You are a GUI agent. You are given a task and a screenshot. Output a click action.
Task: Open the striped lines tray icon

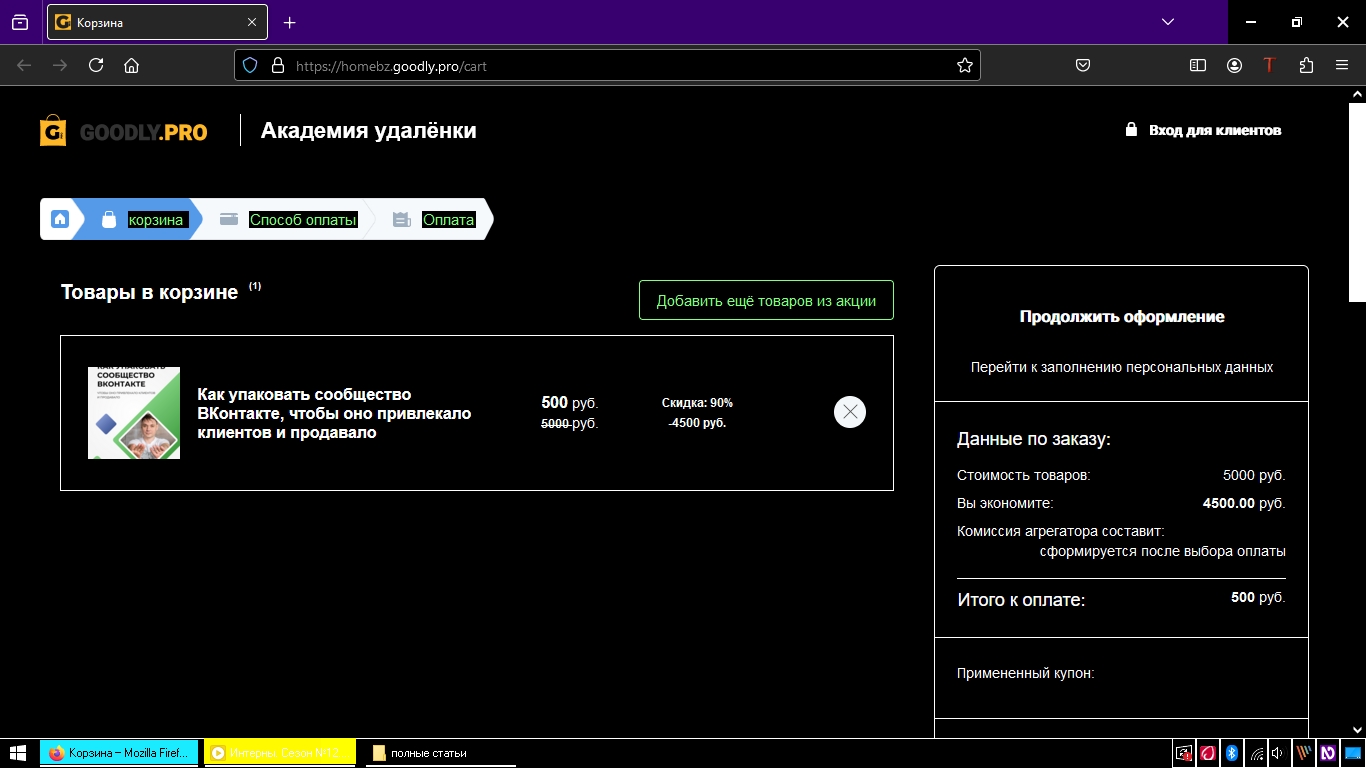pos(1304,753)
